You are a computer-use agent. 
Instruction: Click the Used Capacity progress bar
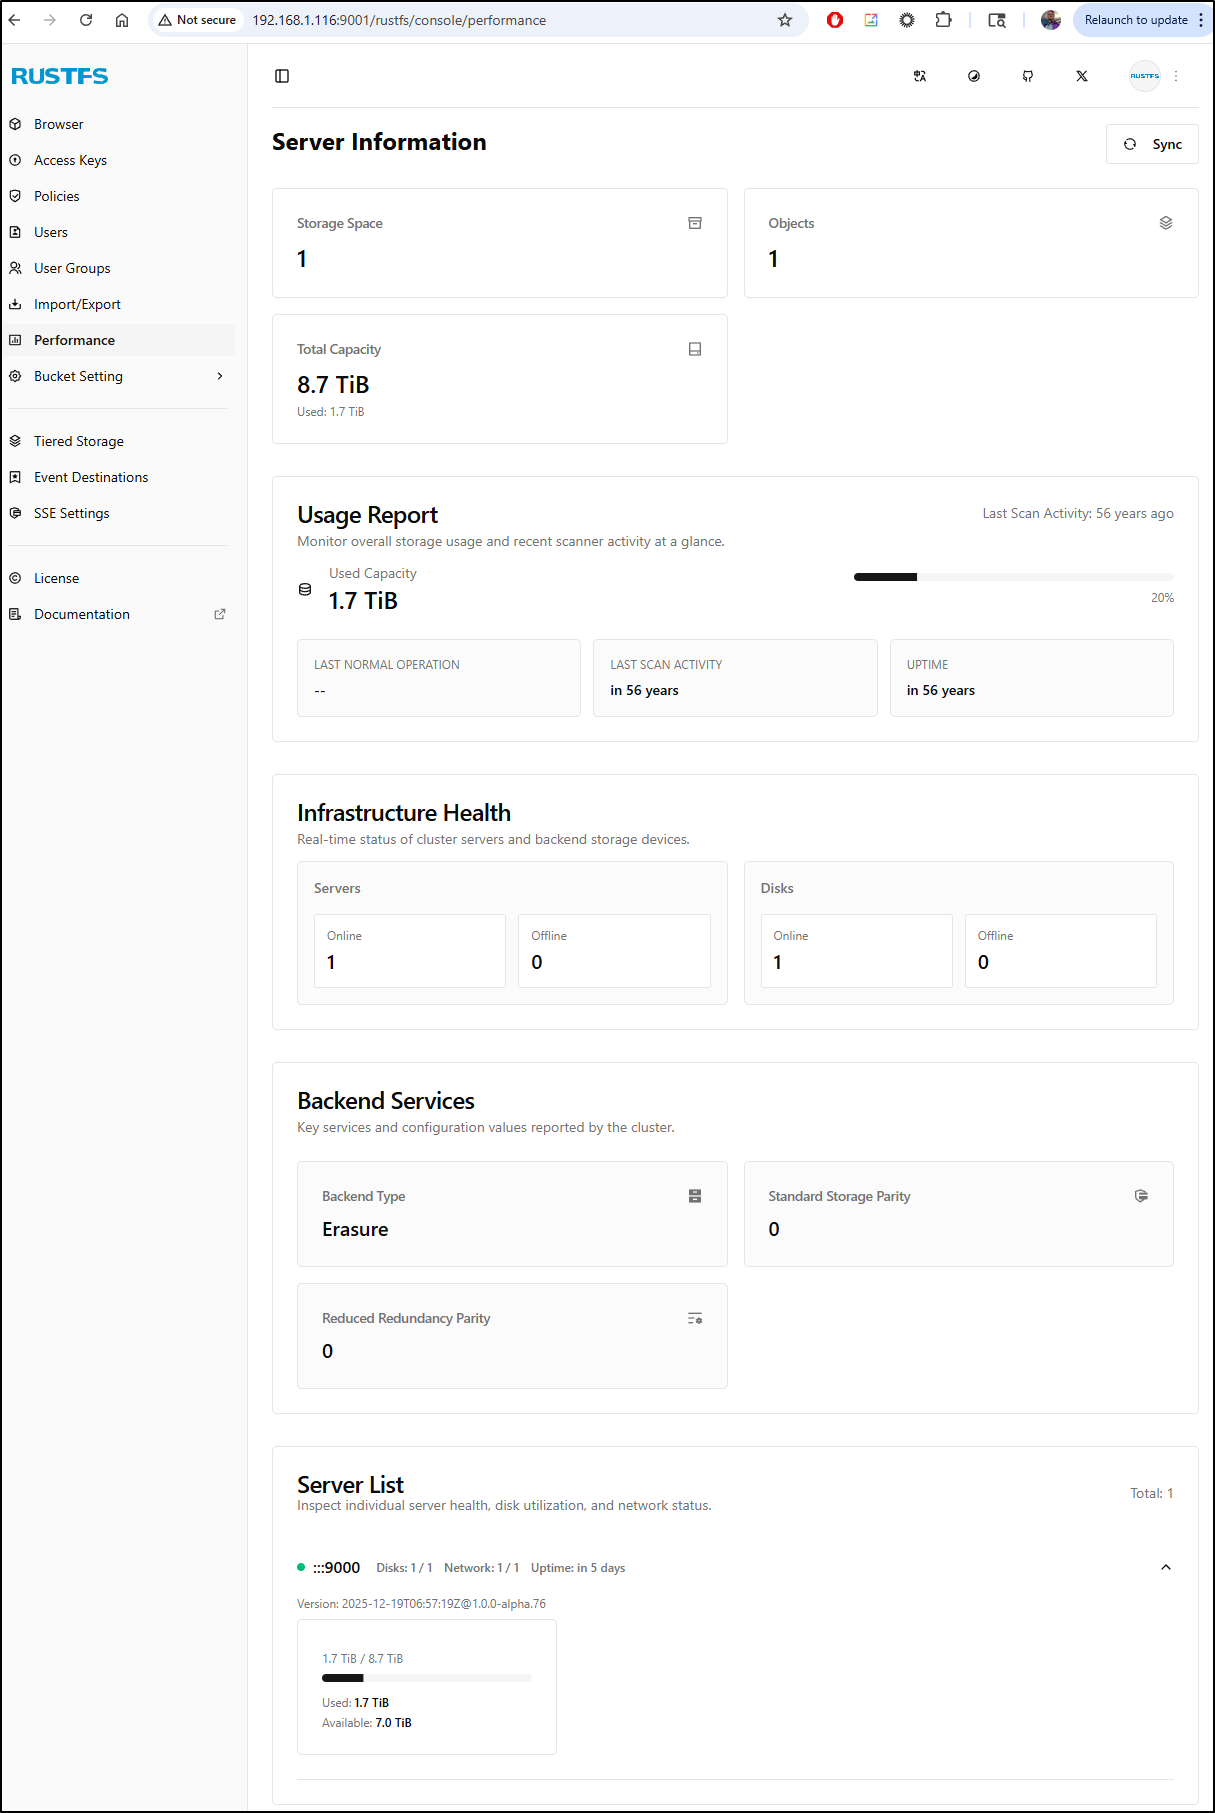(x=1013, y=577)
